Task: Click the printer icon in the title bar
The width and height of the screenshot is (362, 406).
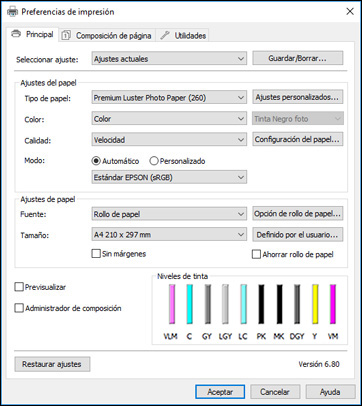Action: coord(12,12)
